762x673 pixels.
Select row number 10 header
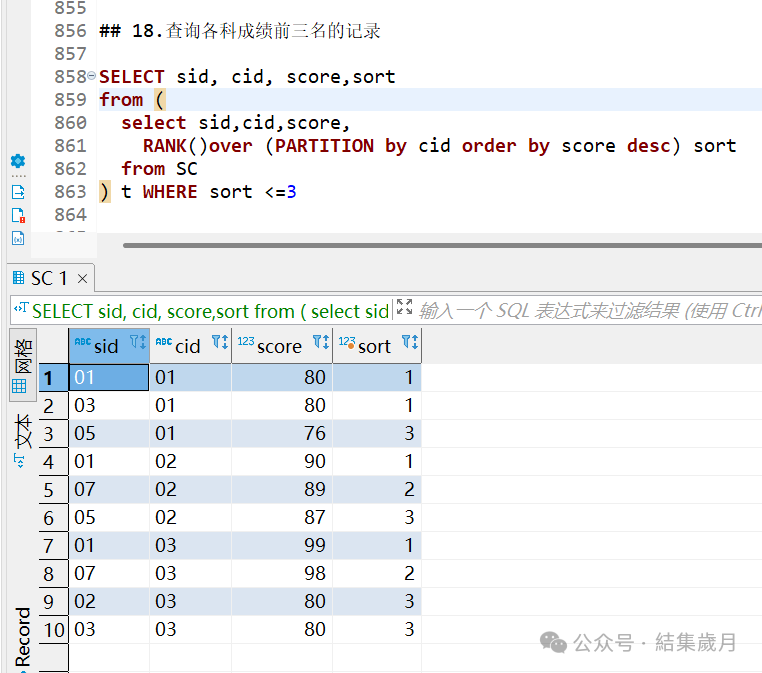[53, 630]
